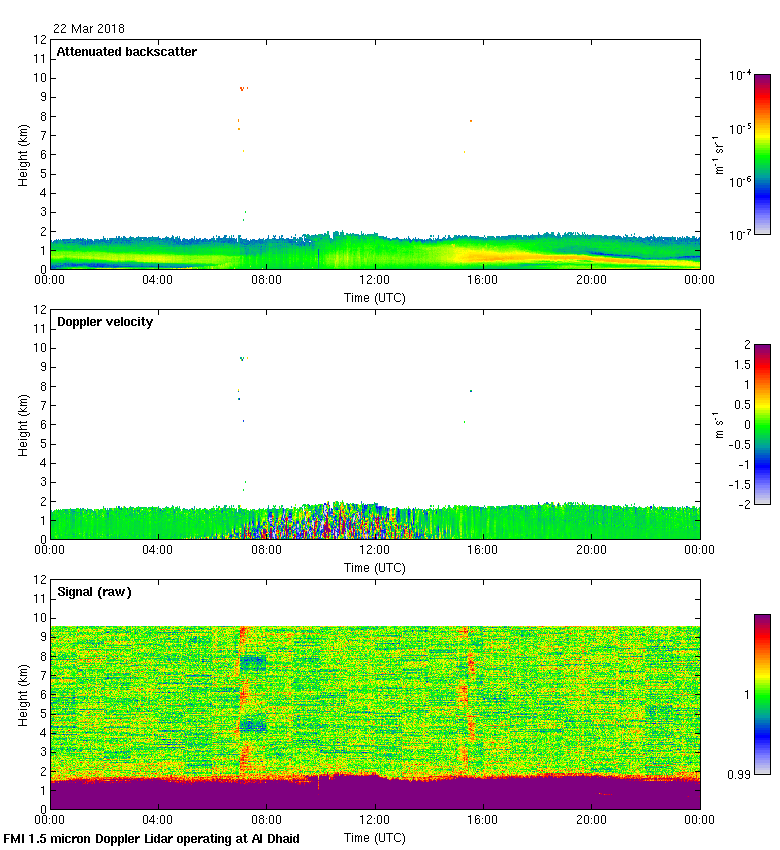The height and width of the screenshot is (850, 780).
Task: Click 'Time (UTC)' label under Signal plot
Action: point(375,837)
